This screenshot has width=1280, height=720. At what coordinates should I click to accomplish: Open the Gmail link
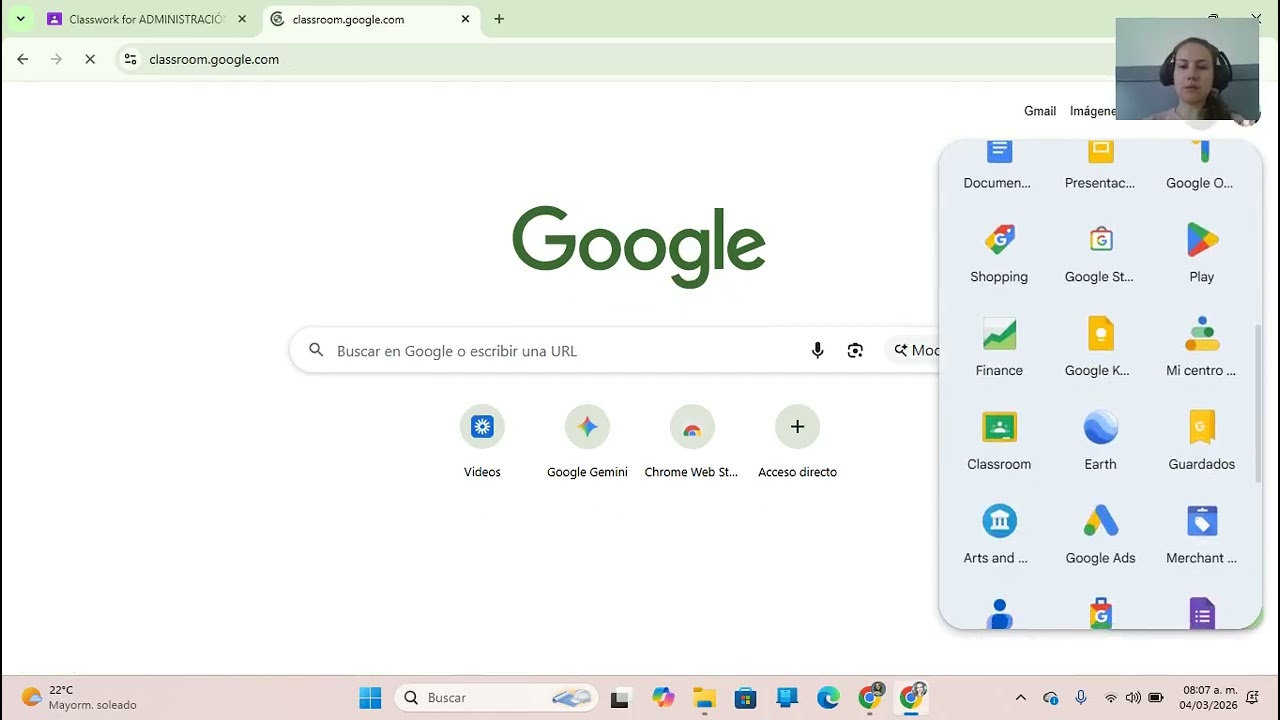(x=1040, y=111)
